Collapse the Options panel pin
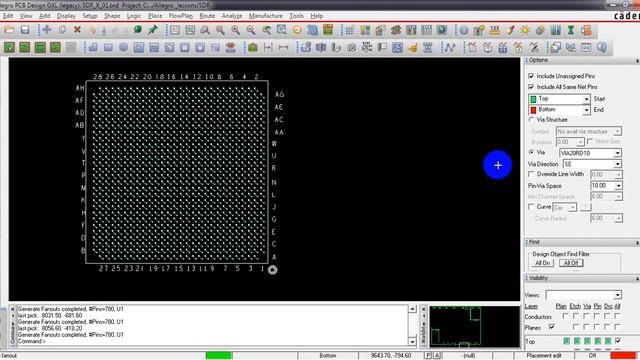 pos(637,60)
